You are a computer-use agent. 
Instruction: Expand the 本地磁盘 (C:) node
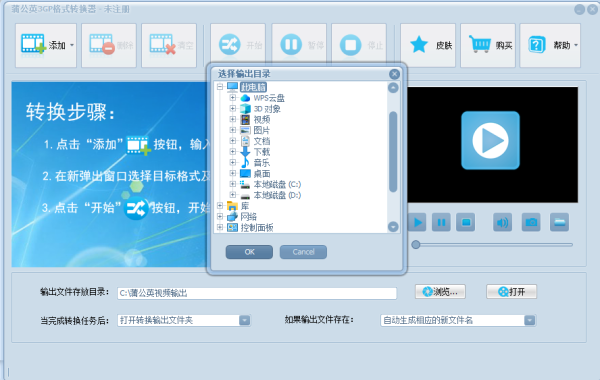click(233, 184)
